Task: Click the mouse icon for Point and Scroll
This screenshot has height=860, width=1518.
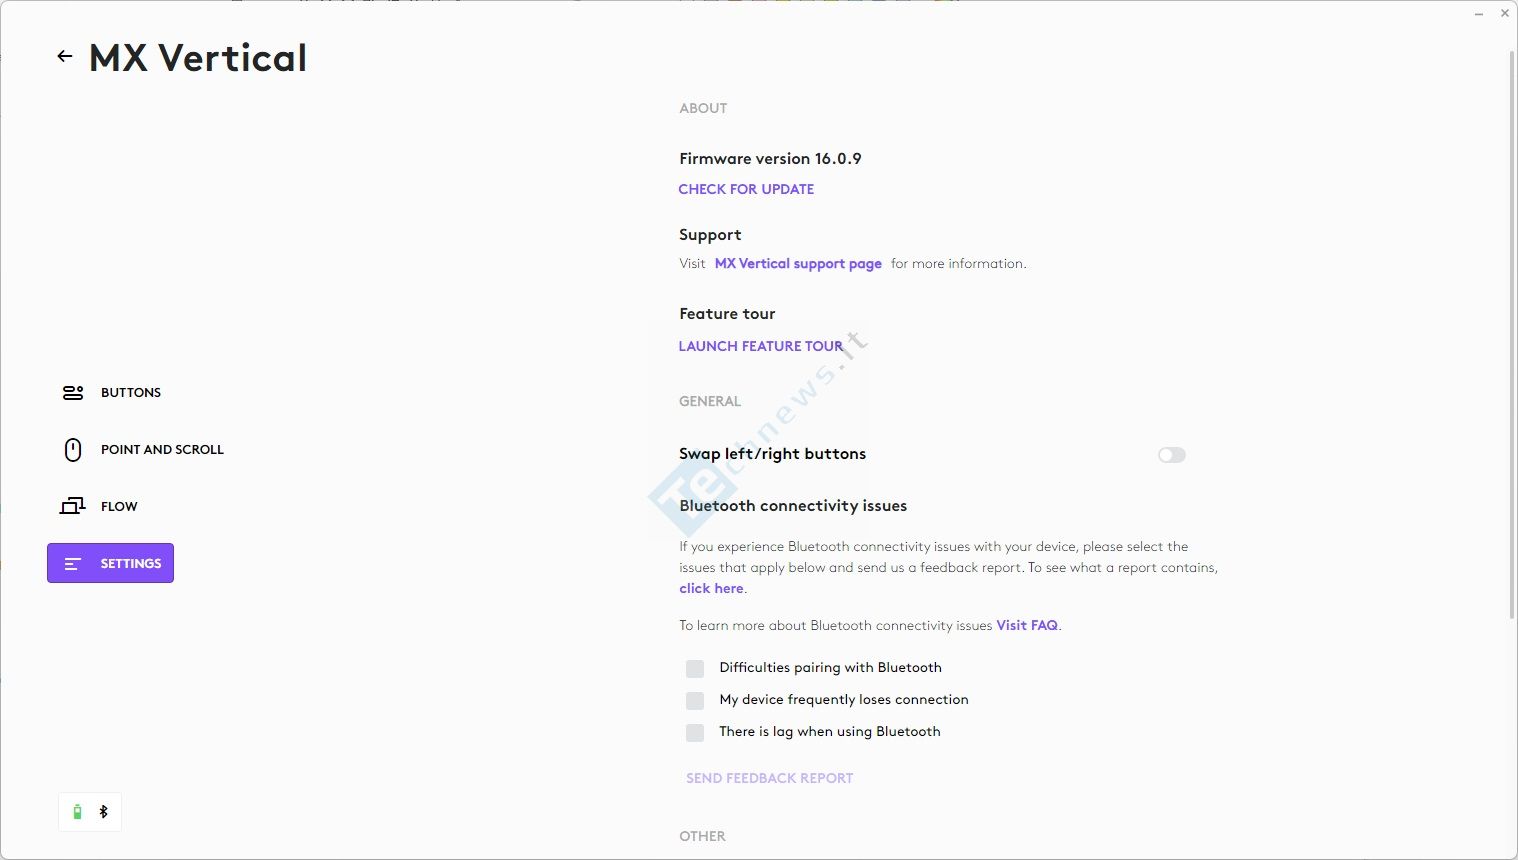Action: [x=73, y=450]
